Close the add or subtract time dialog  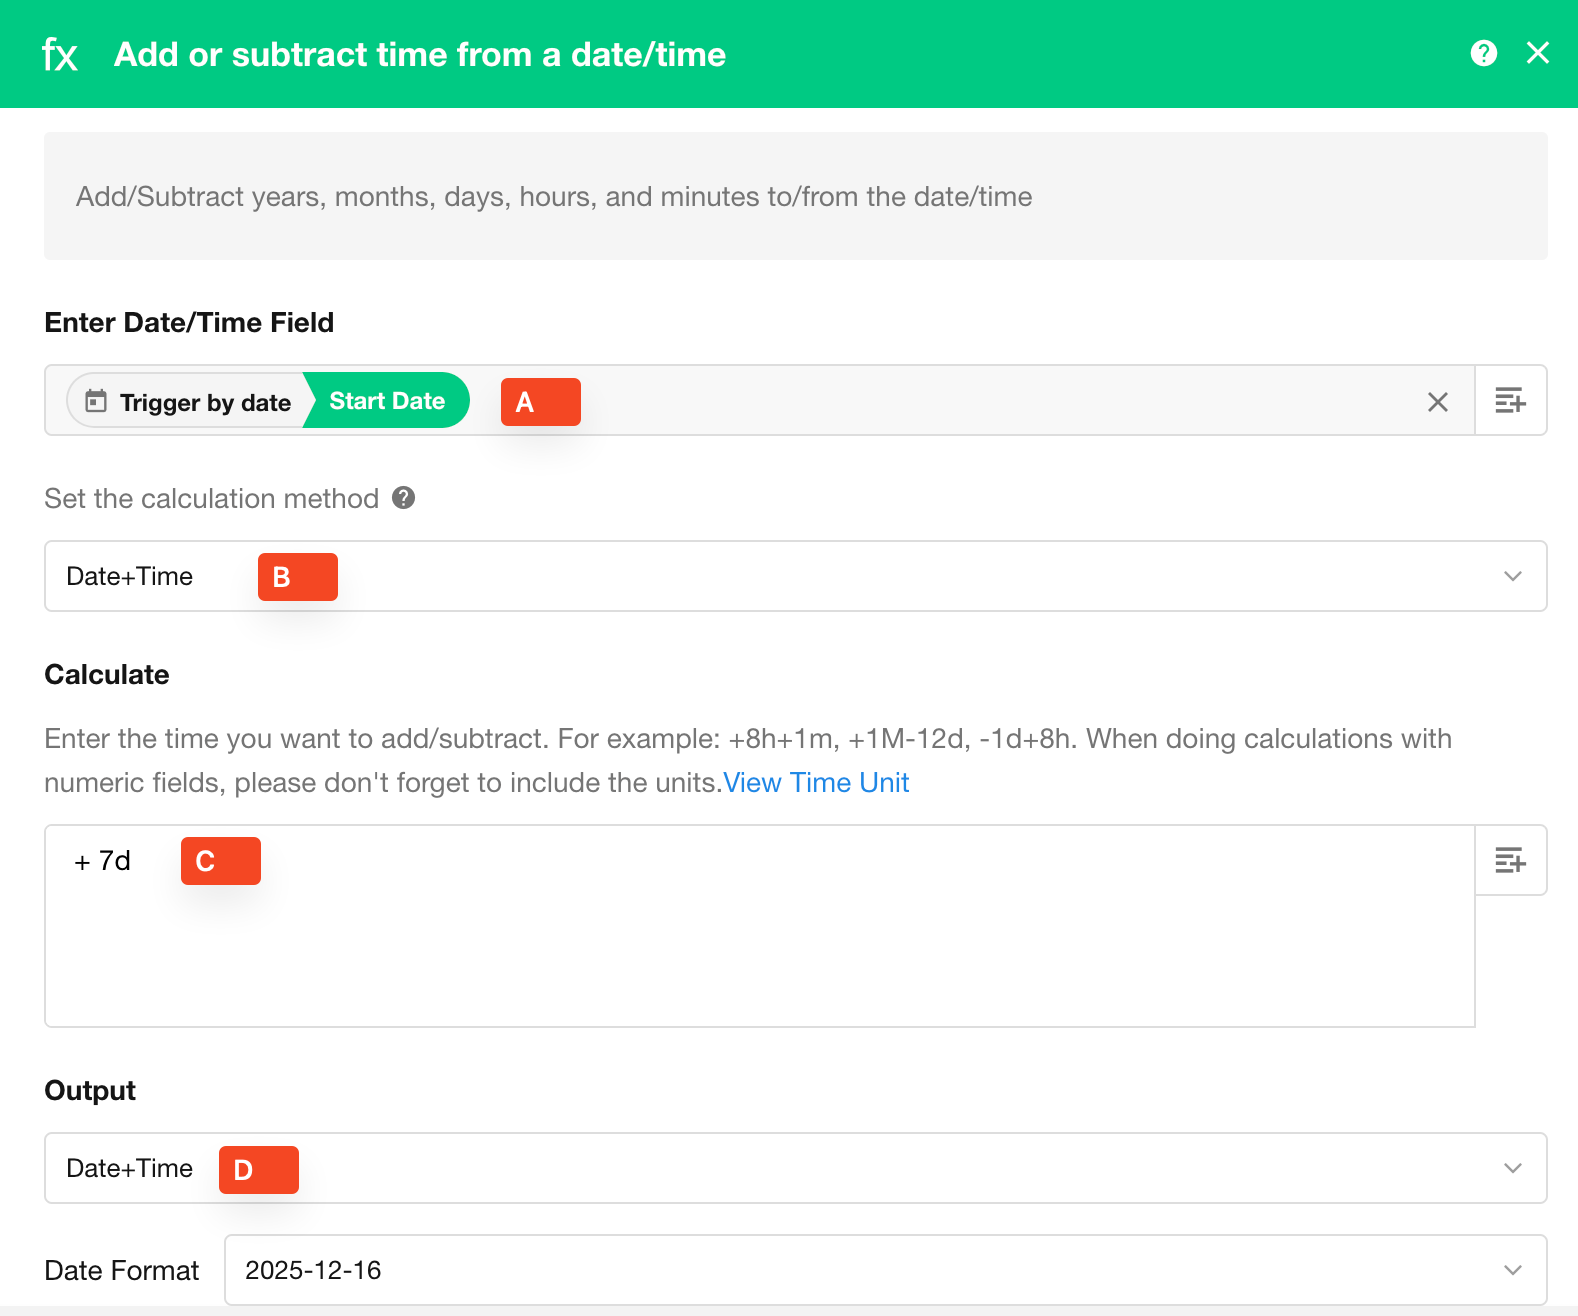1538,53
